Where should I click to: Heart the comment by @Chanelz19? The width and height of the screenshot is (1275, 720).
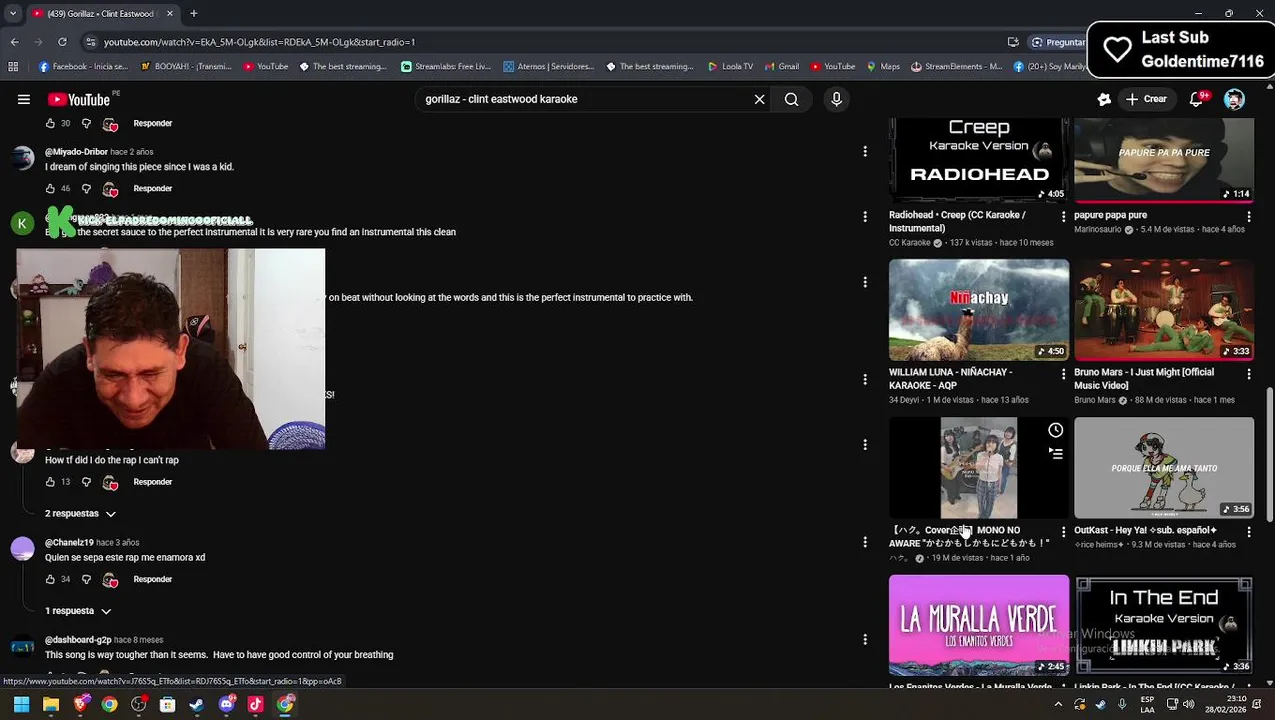(x=110, y=580)
